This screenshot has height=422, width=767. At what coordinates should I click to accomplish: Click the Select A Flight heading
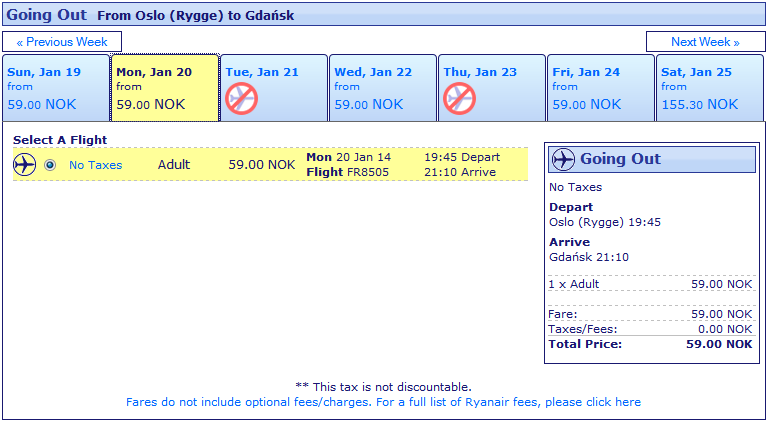pos(60,140)
